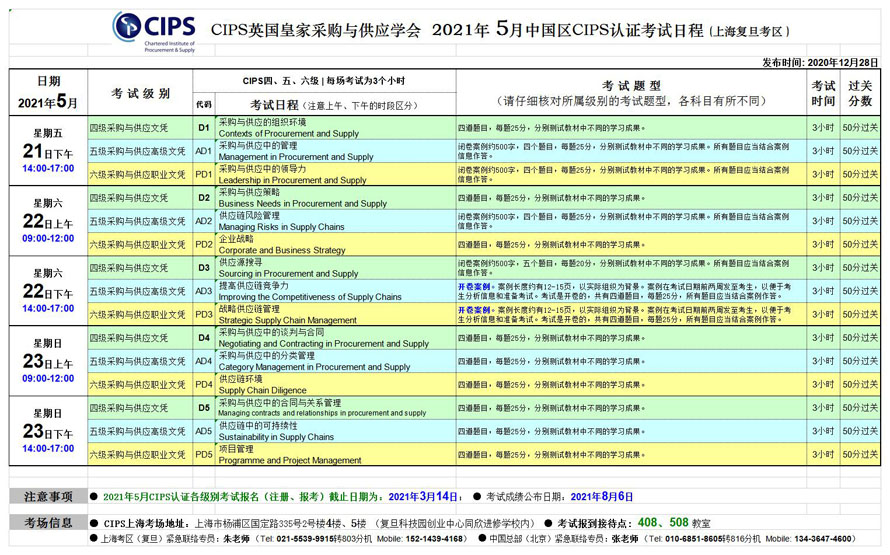The height and width of the screenshot is (555, 890).
Task: Click 'Strategic Supply Chain Management' cell
Action: pos(336,314)
